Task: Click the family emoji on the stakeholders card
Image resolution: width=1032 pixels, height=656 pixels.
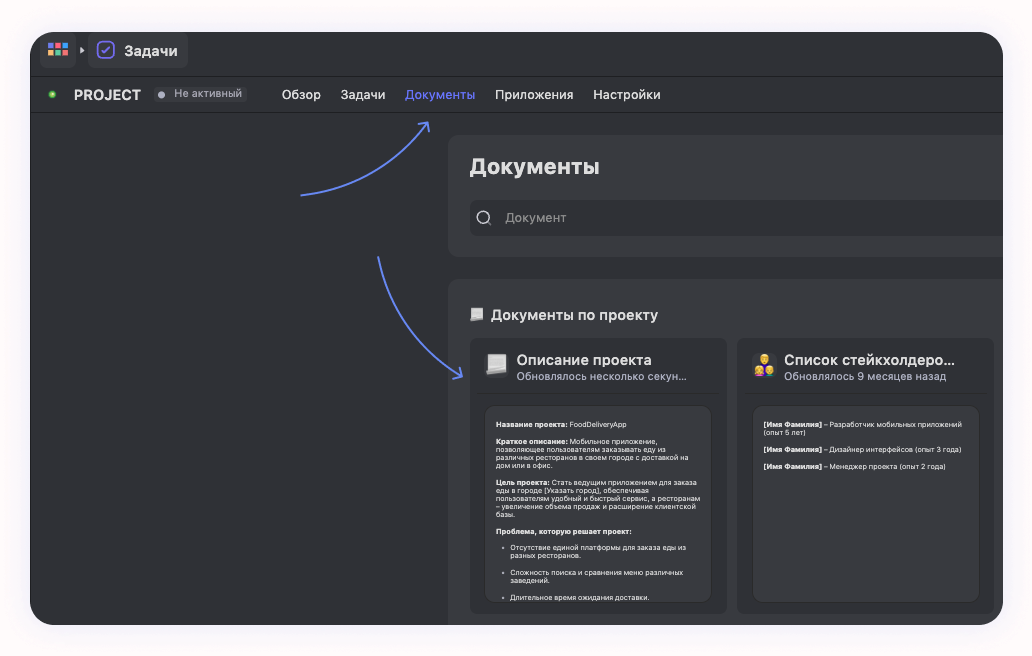Action: [764, 362]
